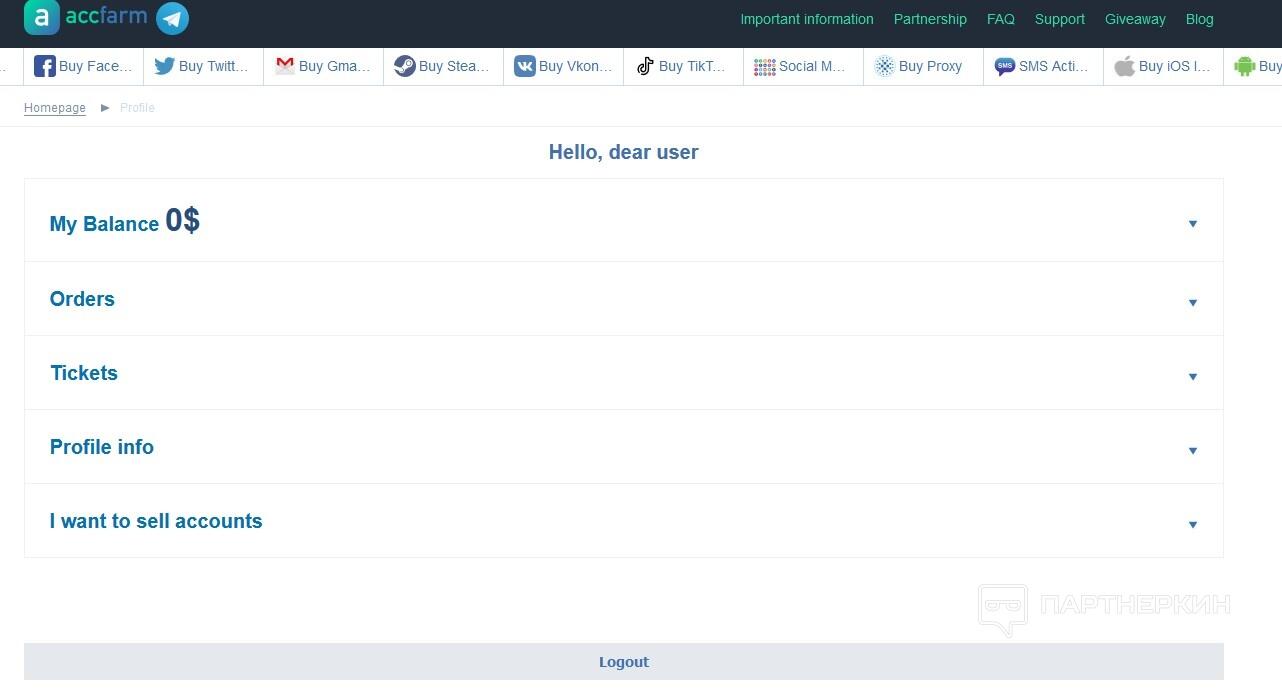This screenshot has height=690, width=1282.
Task: Click the Steam logo icon
Action: pos(404,66)
